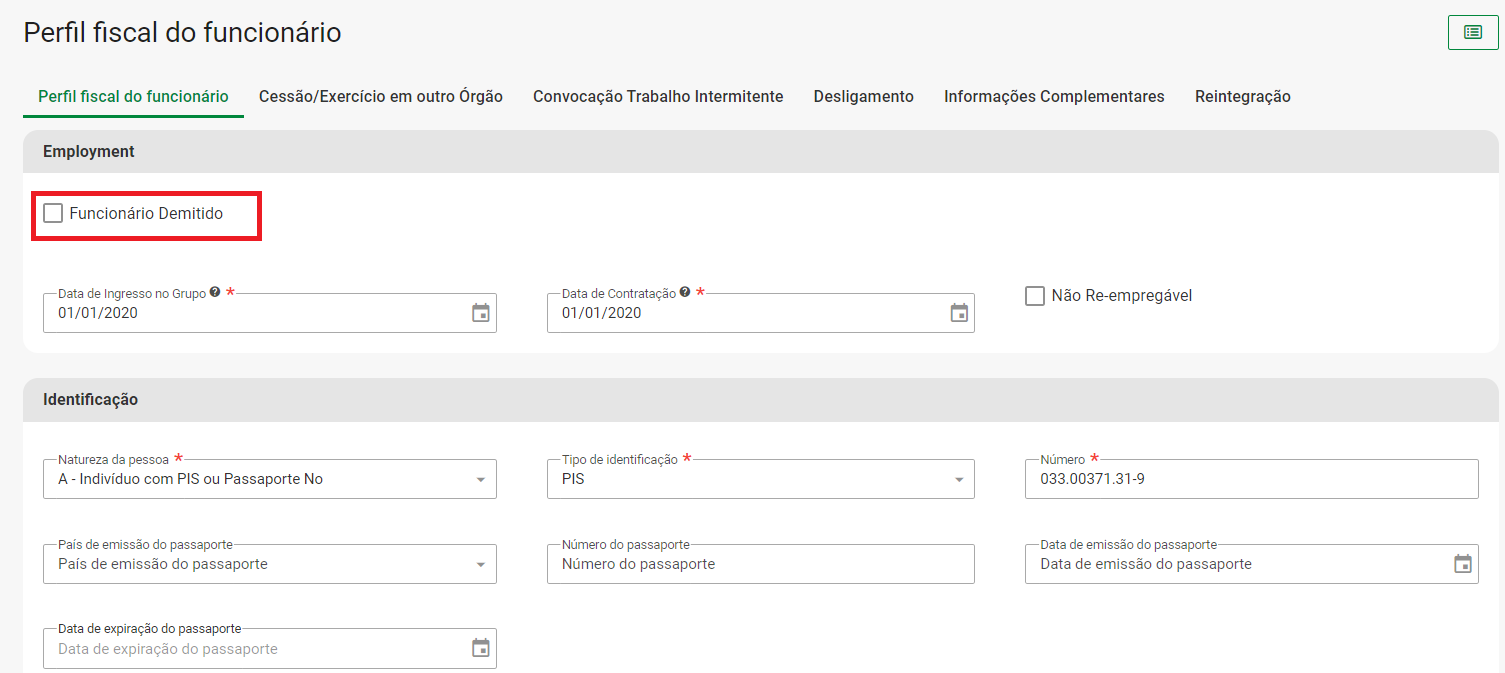The width and height of the screenshot is (1505, 673).
Task: Open calendar for Data de Ingresso no Grupo
Action: (x=480, y=313)
